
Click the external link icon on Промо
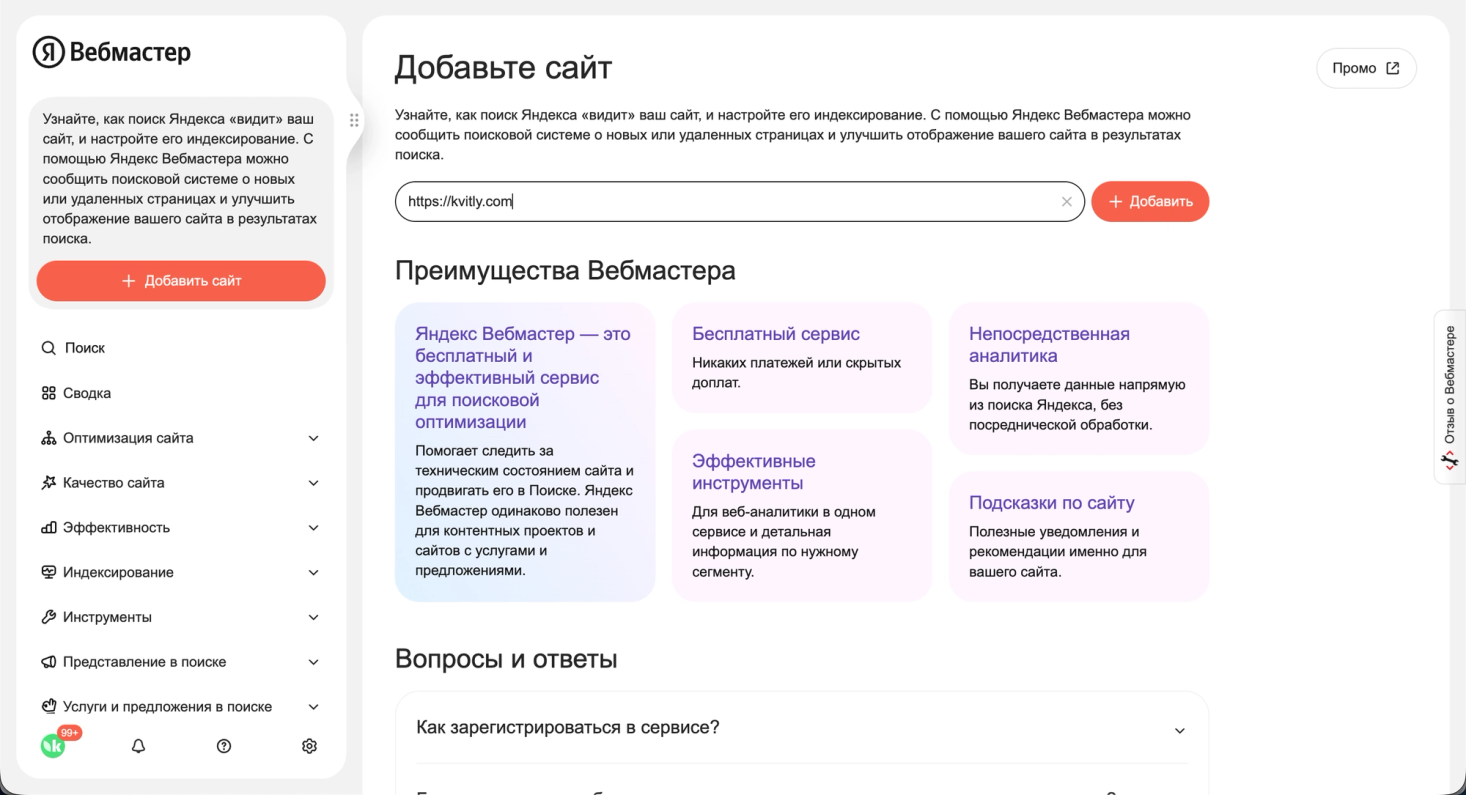[x=1393, y=68]
